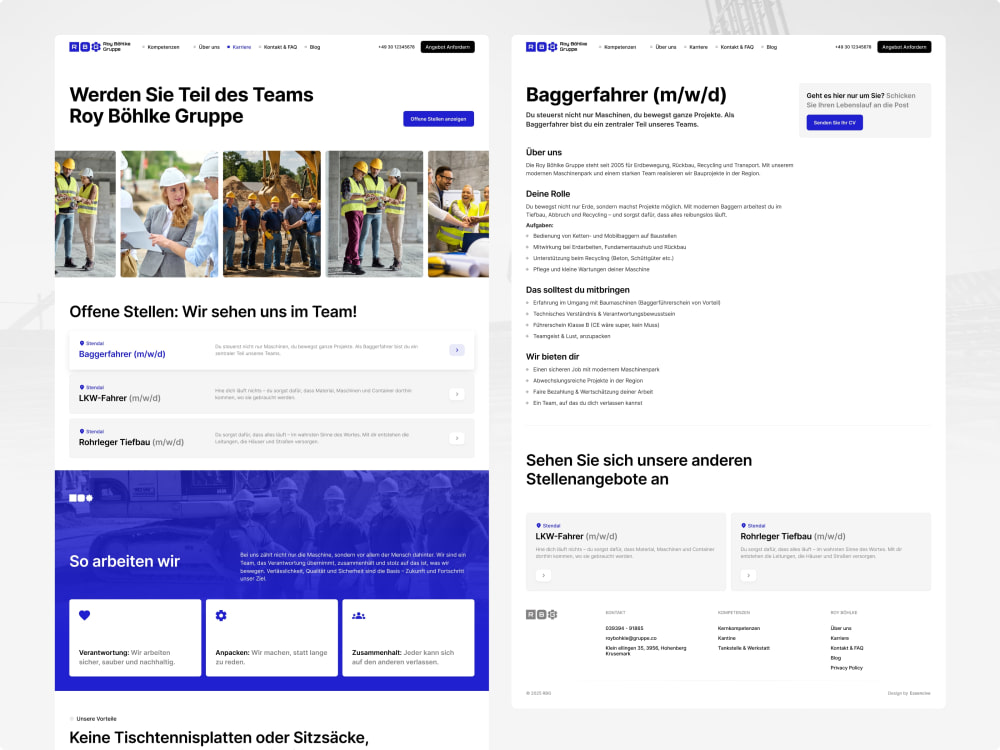Click phone number in left page header
The height and width of the screenshot is (750, 1000).
[396, 47]
